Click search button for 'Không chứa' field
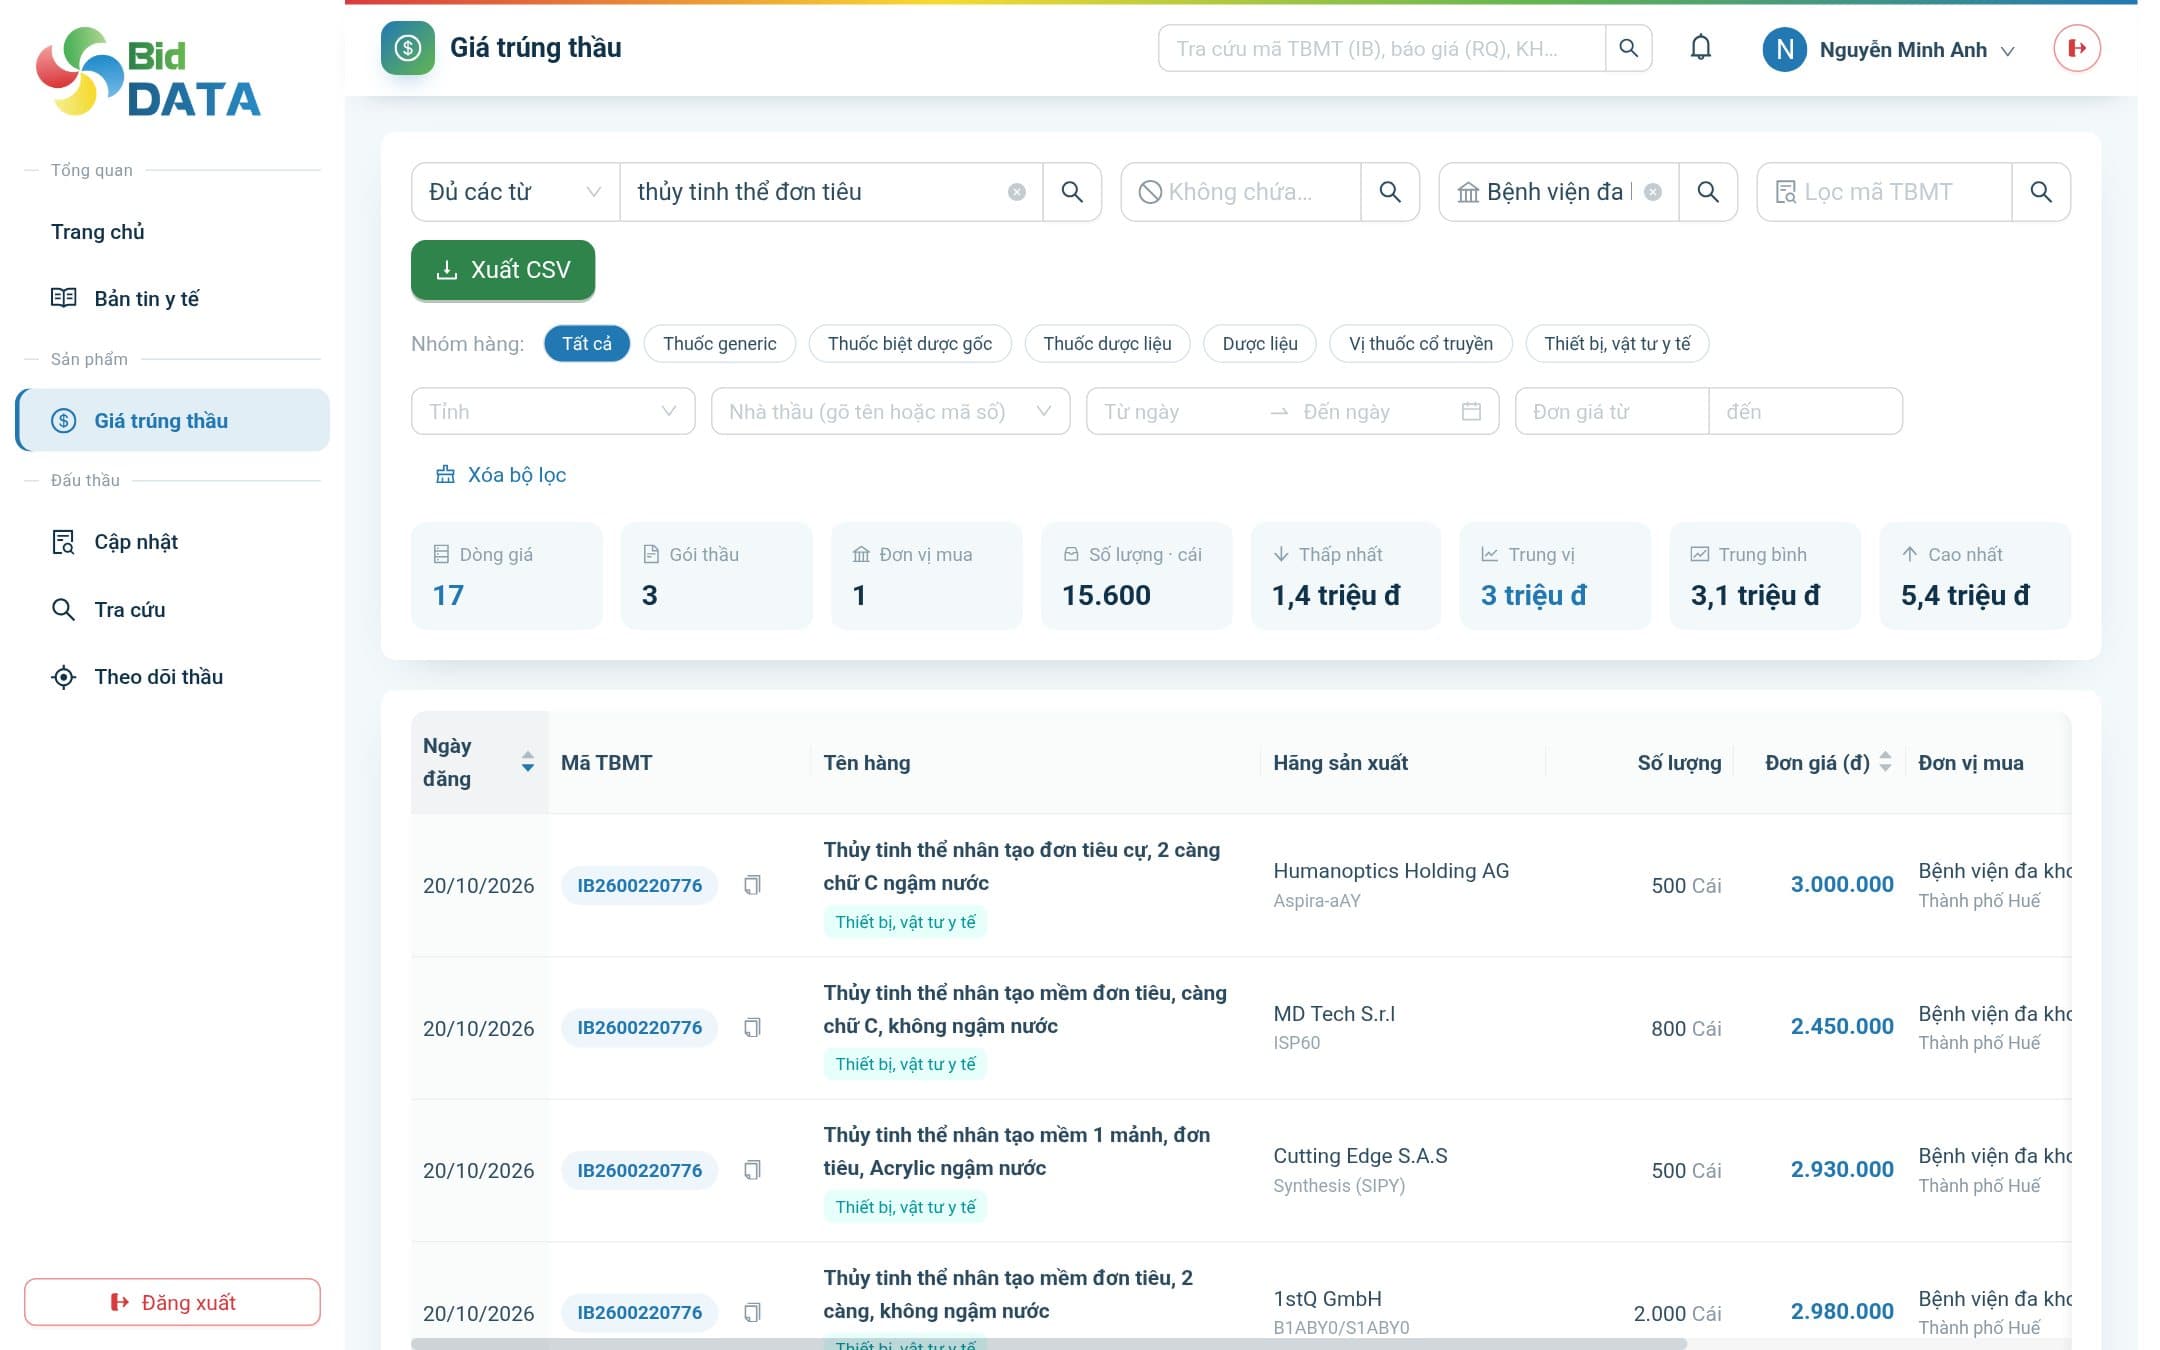Image resolution: width=2160 pixels, height=1350 pixels. [1390, 192]
